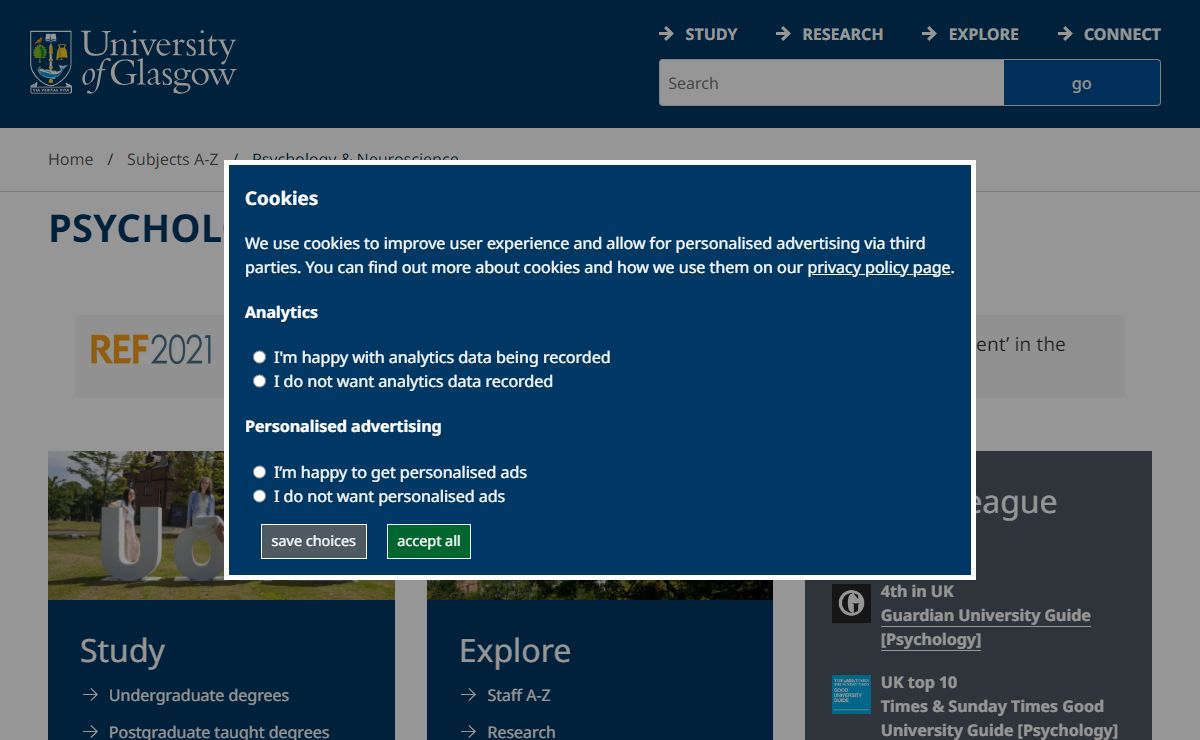Click the save choices button
The height and width of the screenshot is (740, 1200).
[314, 541]
